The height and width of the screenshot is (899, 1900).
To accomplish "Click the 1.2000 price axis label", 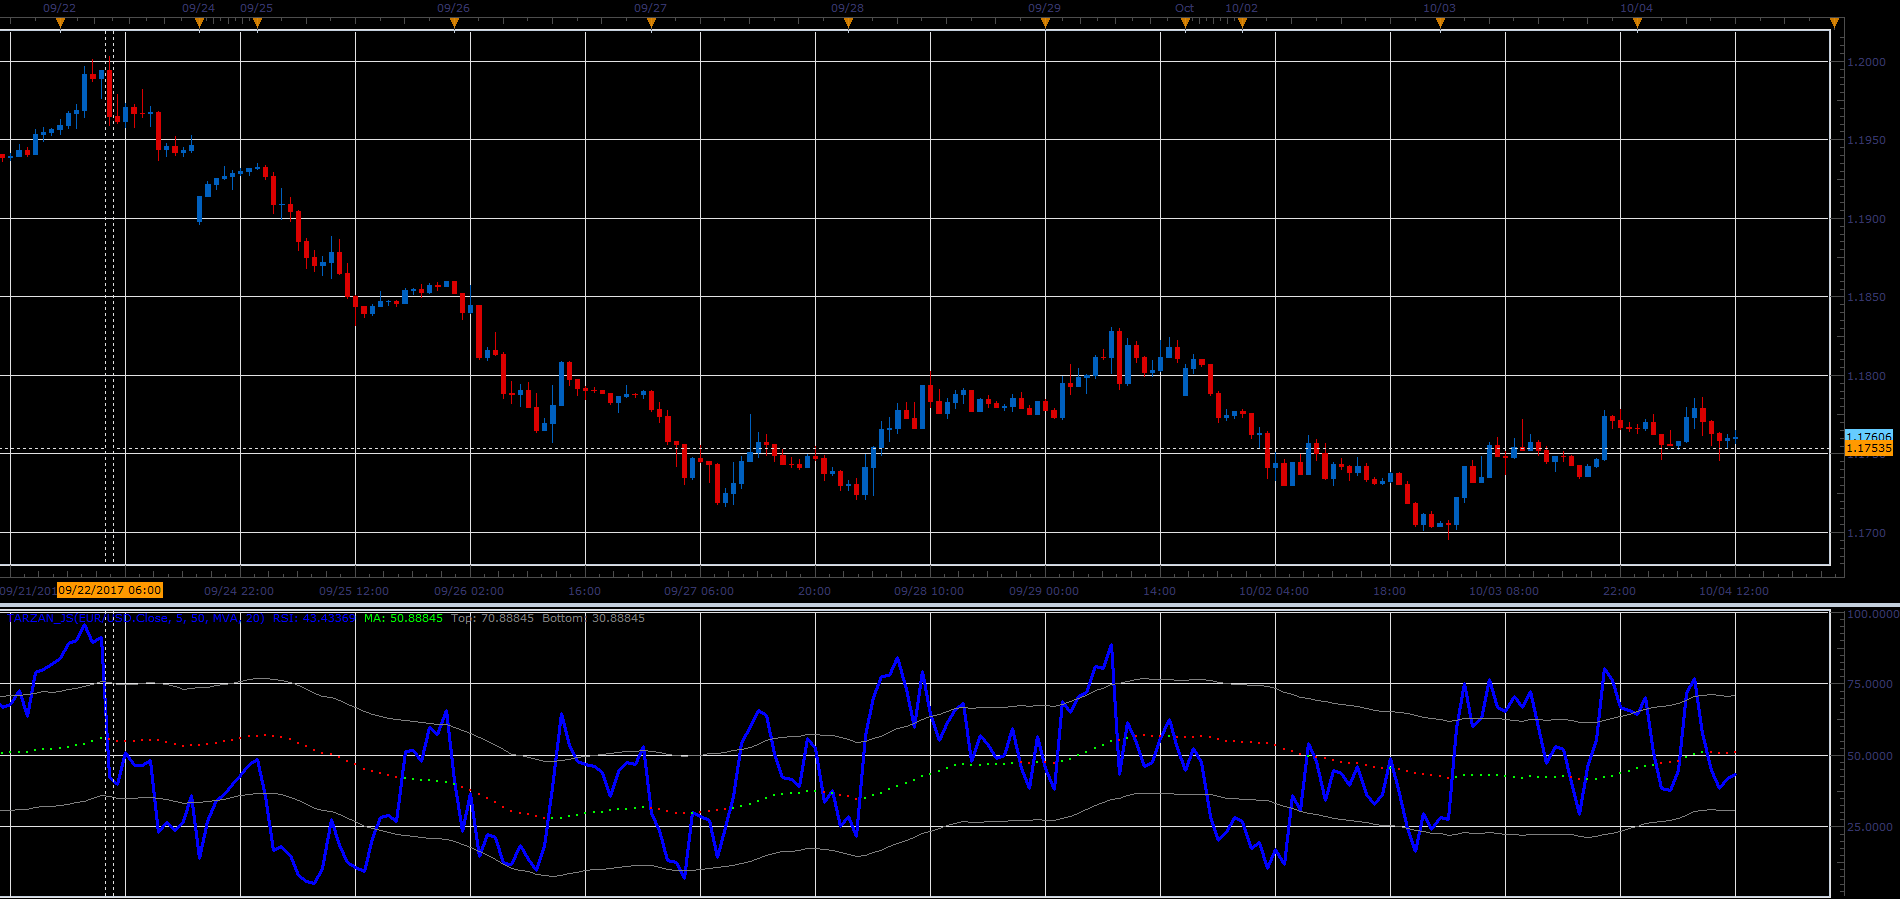I will tap(1866, 62).
